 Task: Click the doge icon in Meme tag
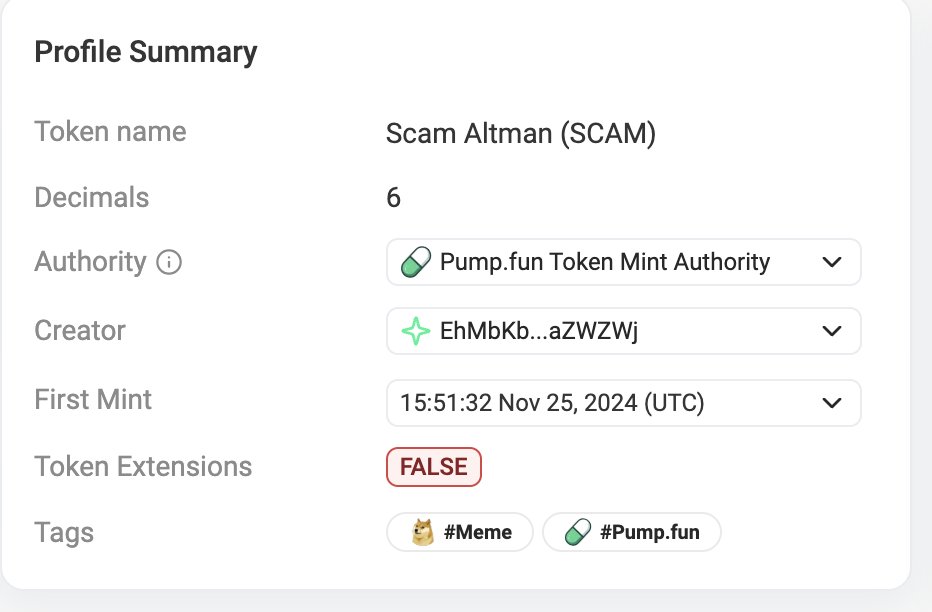click(x=423, y=532)
